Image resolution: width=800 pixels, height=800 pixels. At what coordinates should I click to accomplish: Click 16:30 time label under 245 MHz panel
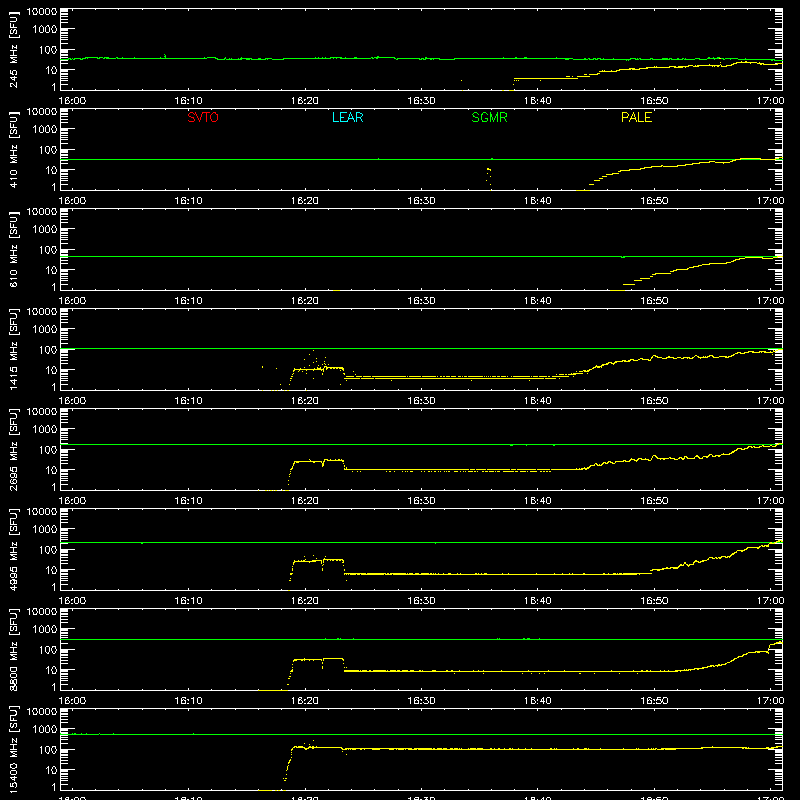(421, 101)
